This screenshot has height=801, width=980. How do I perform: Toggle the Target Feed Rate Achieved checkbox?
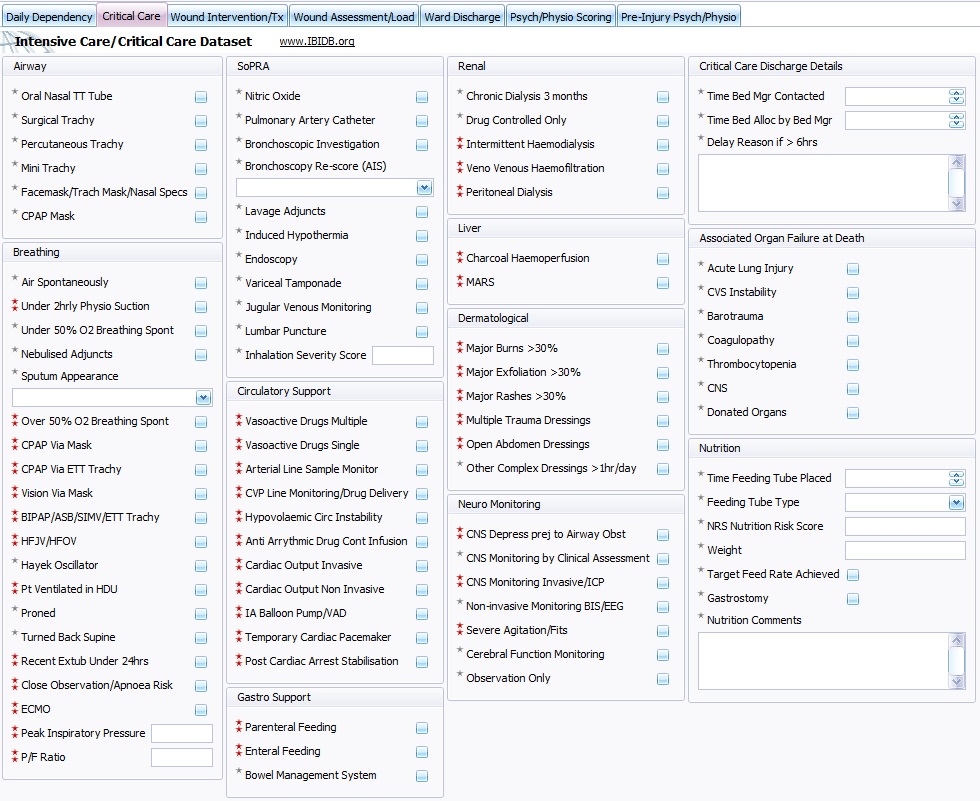[852, 575]
